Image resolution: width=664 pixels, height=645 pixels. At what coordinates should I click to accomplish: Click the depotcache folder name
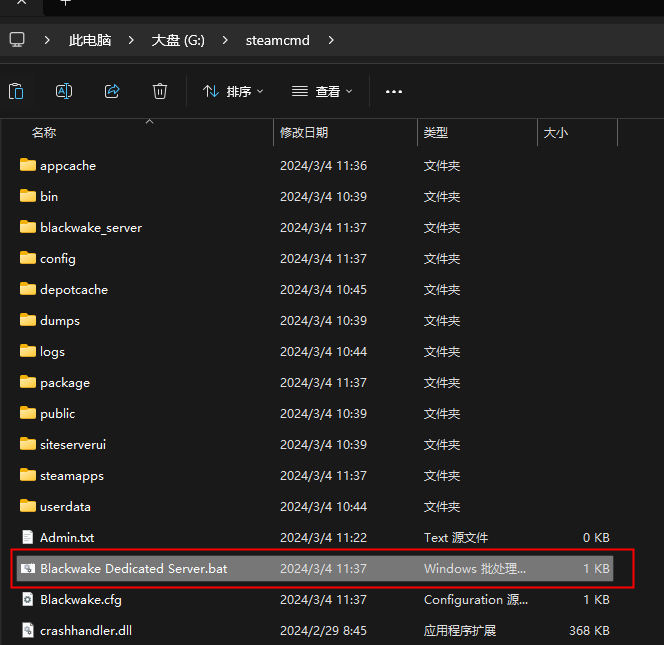pos(74,290)
